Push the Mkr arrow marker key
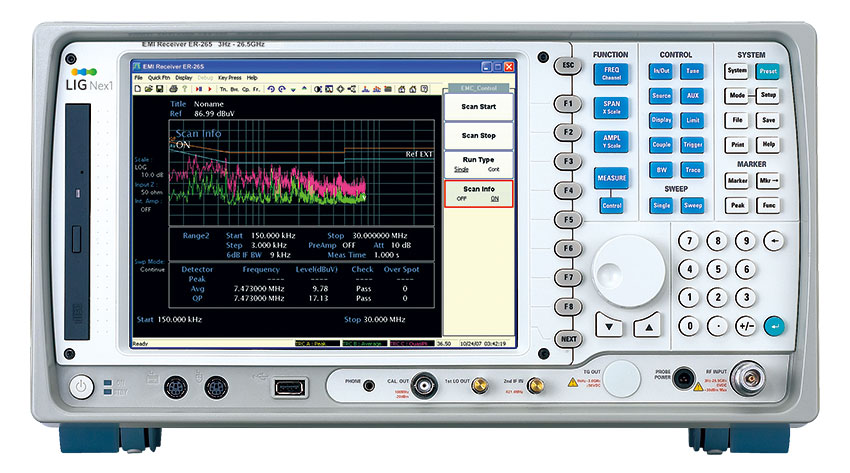The image size is (850, 473). click(769, 181)
